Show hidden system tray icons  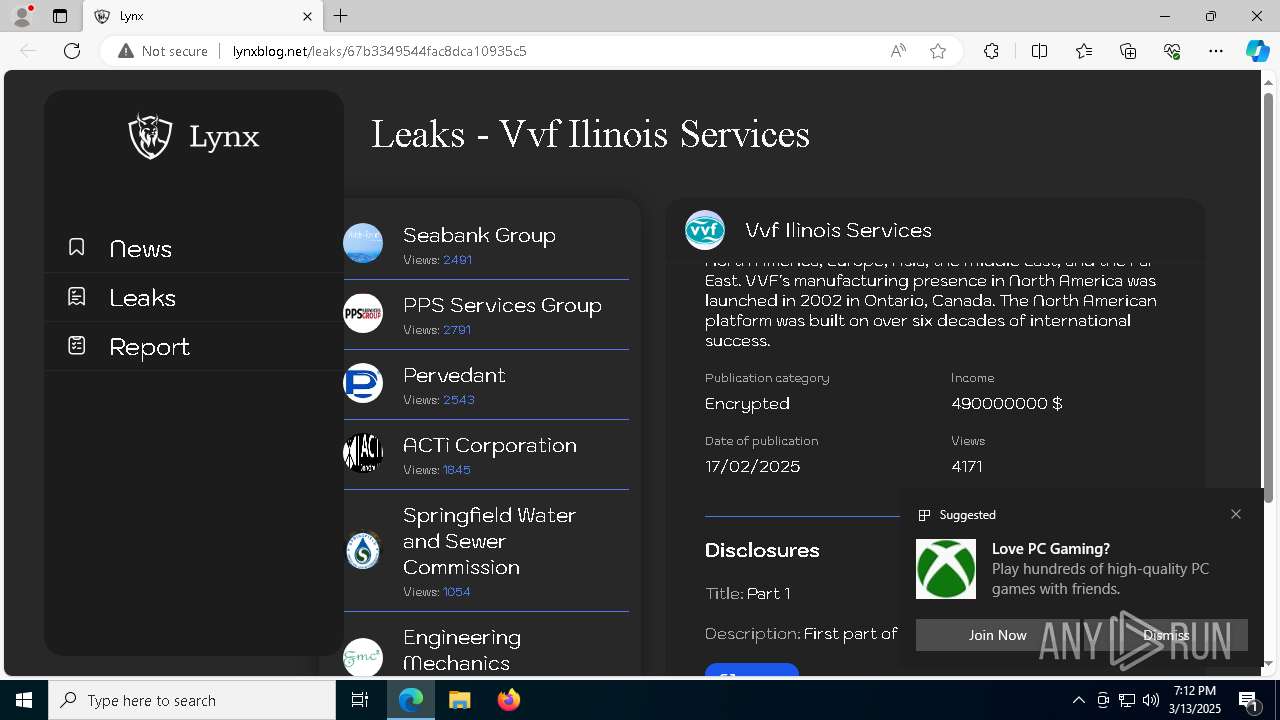tap(1078, 700)
